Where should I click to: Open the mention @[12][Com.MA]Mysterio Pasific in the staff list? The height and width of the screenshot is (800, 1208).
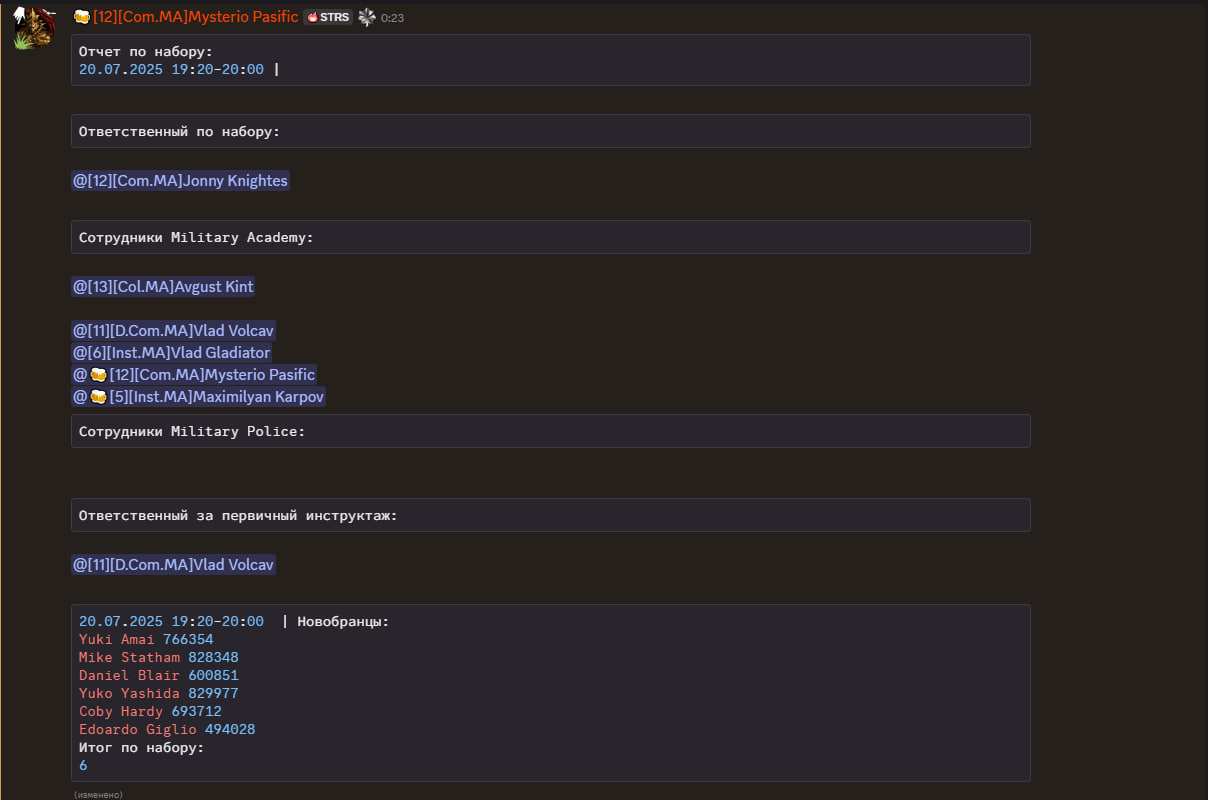point(194,375)
